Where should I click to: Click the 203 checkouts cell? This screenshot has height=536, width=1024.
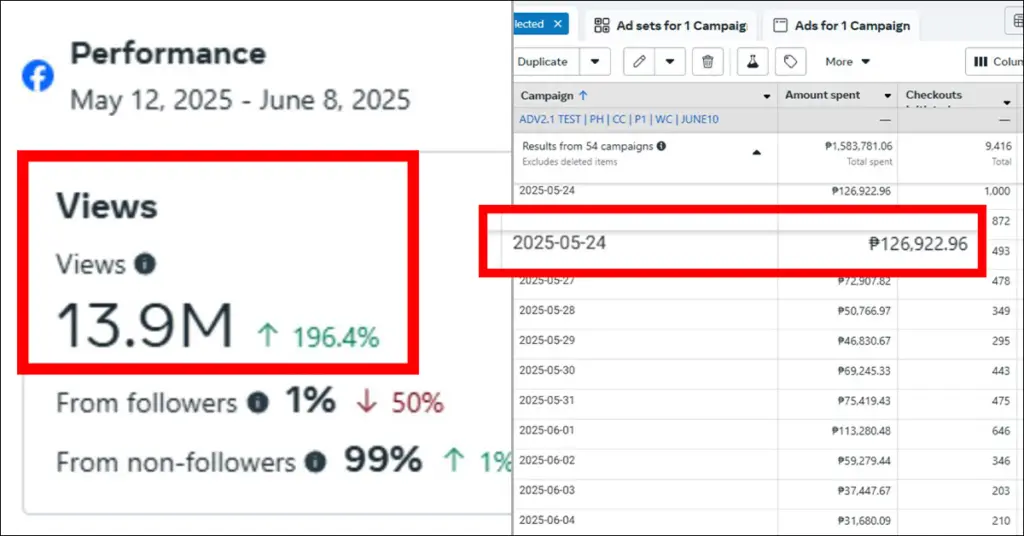pos(1001,491)
